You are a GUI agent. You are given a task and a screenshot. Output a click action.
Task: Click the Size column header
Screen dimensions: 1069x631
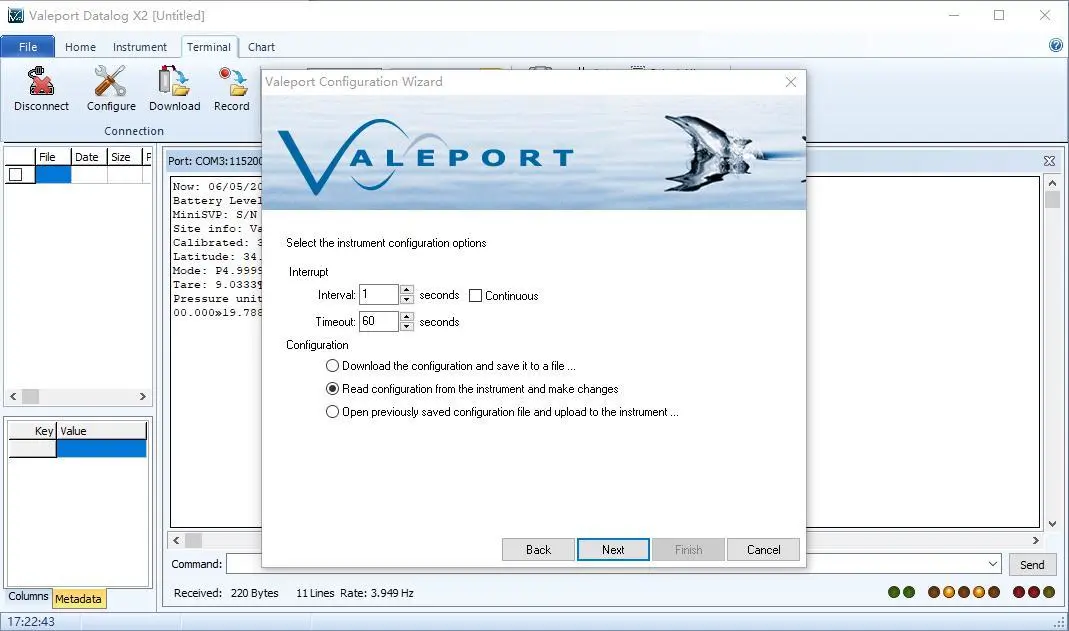point(124,157)
